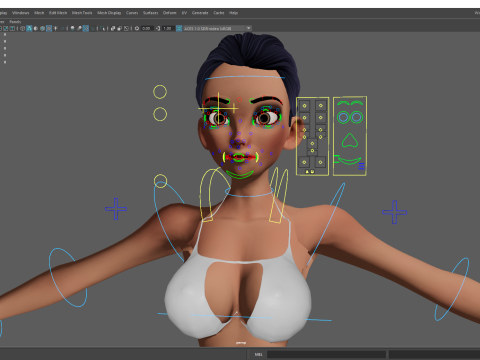Click the gamma icon beside 1.00 field
The width and height of the screenshot is (480, 360).
point(158,28)
